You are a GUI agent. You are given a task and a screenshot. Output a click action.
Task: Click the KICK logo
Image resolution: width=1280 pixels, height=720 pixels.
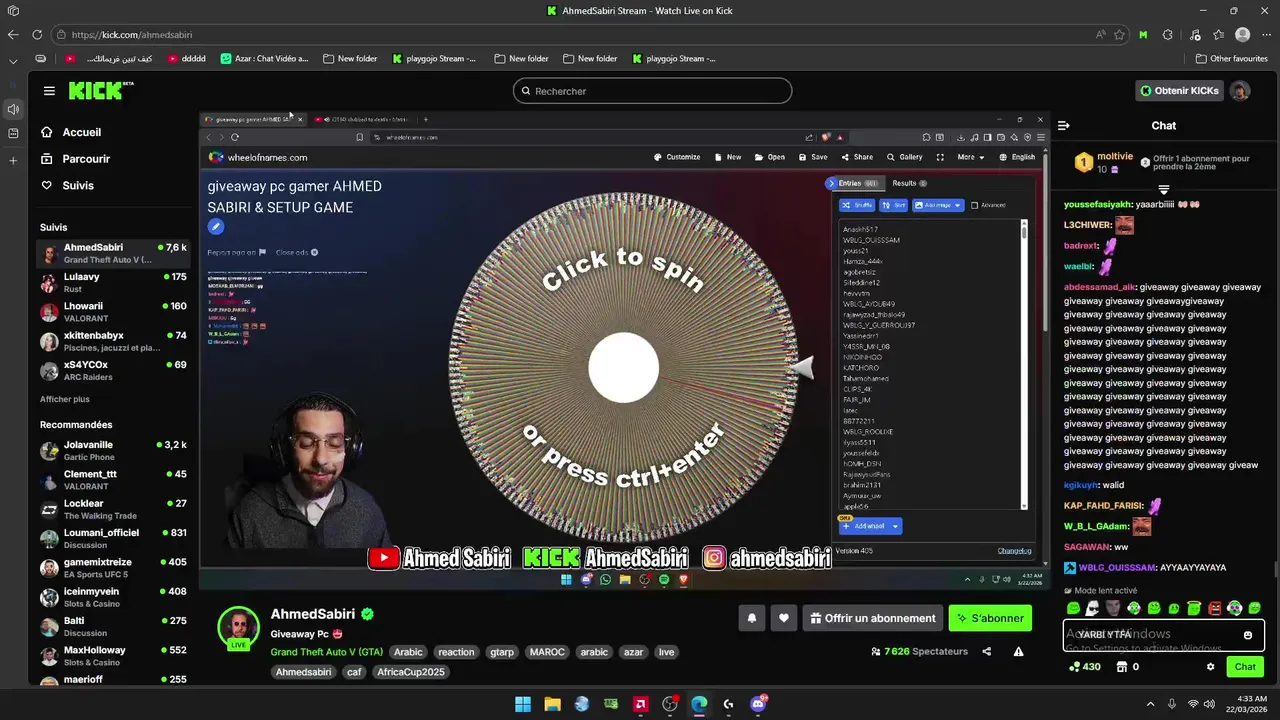click(x=100, y=91)
